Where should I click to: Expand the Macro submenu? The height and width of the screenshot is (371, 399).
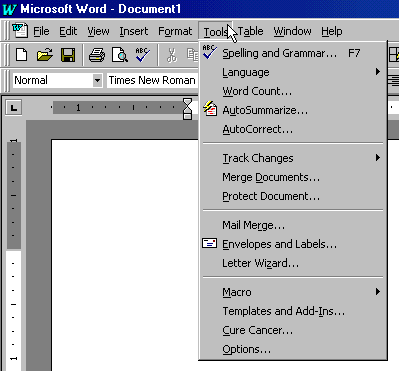pos(293,292)
